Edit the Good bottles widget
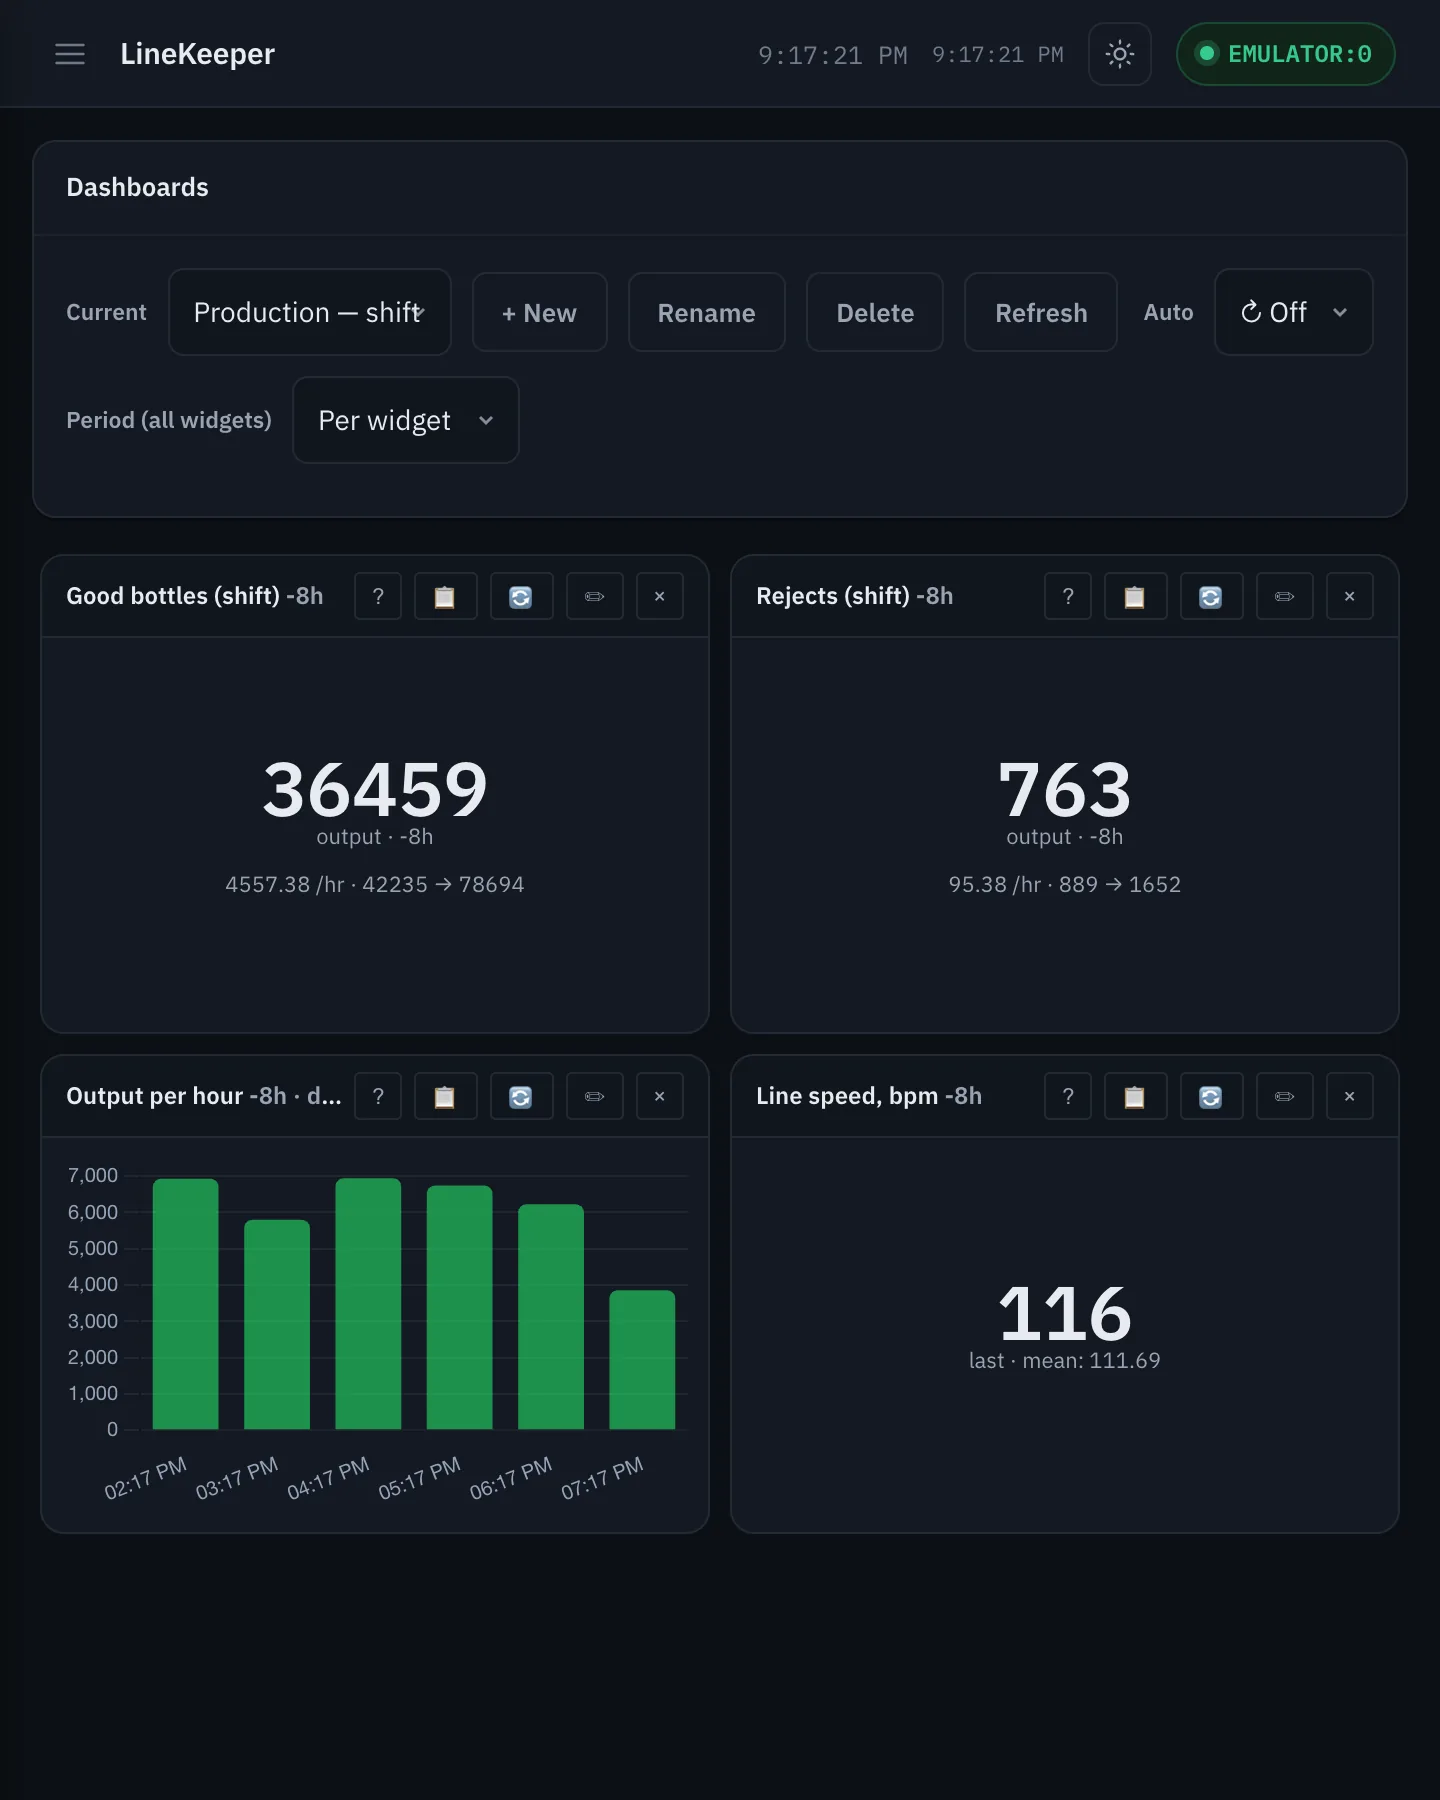1440x1800 pixels. click(x=595, y=596)
